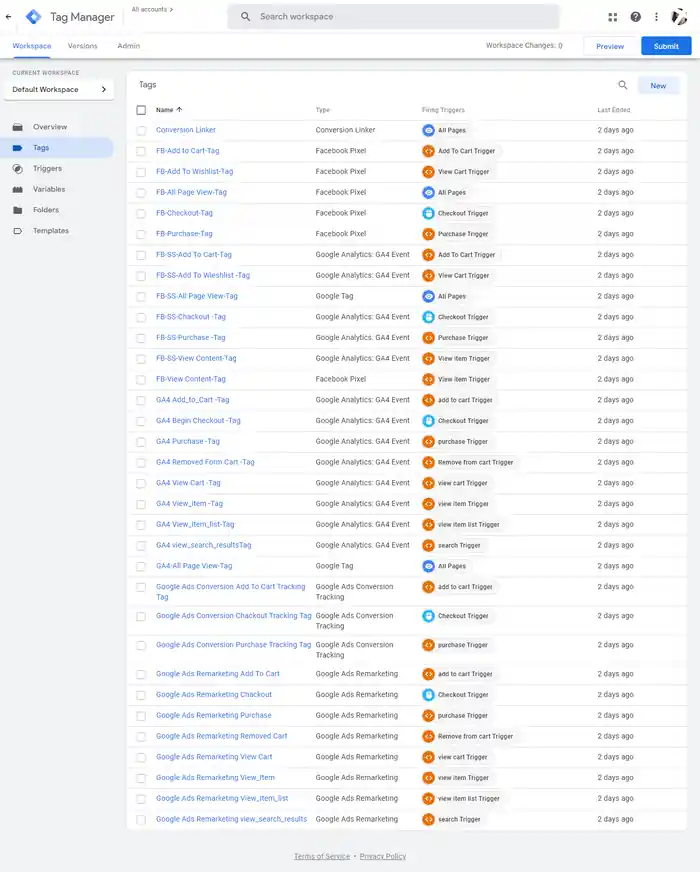Screen dimensions: 700x872
Task: Select Tags in the sidebar
Action: pyautogui.click(x=58, y=147)
